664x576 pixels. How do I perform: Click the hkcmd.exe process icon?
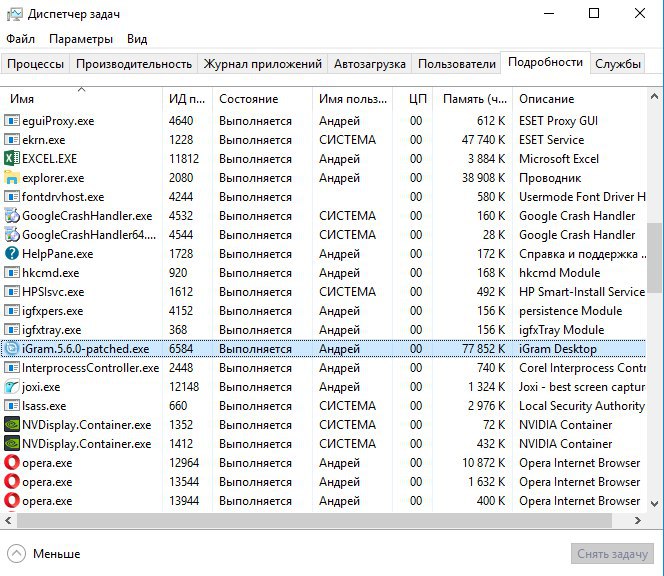click(12, 272)
